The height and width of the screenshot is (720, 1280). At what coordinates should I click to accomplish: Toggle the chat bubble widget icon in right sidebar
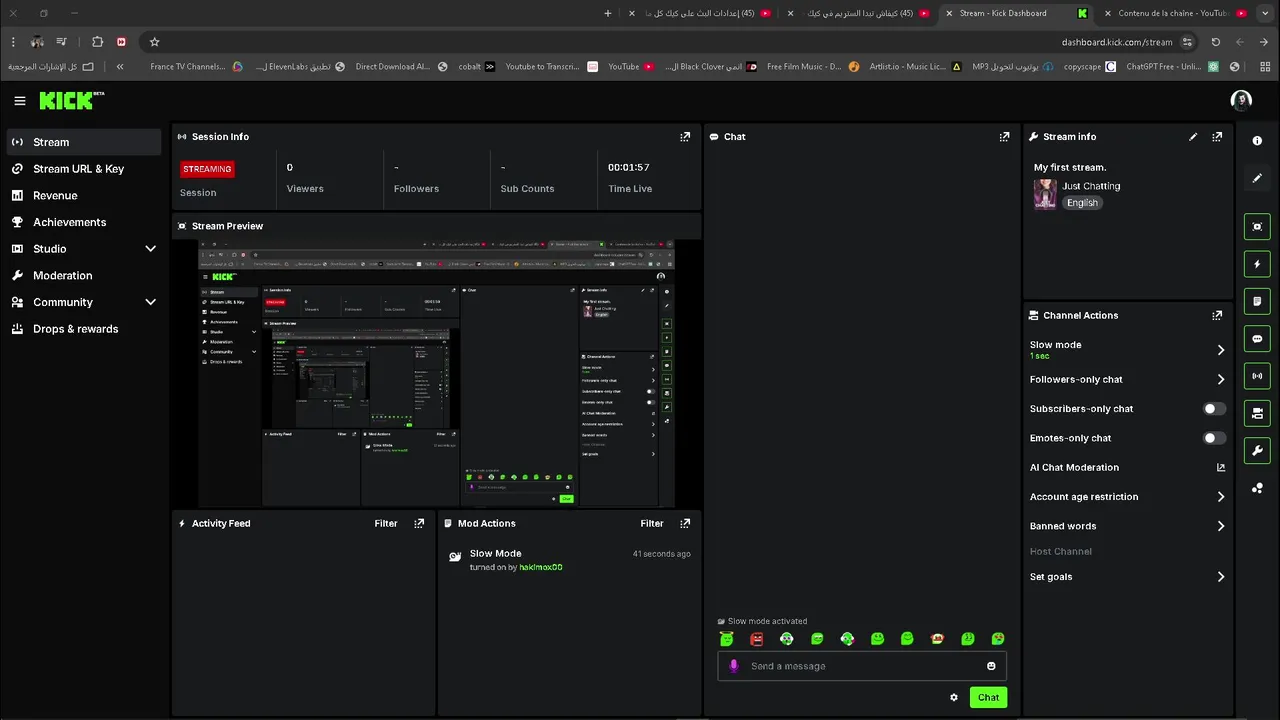1257,339
